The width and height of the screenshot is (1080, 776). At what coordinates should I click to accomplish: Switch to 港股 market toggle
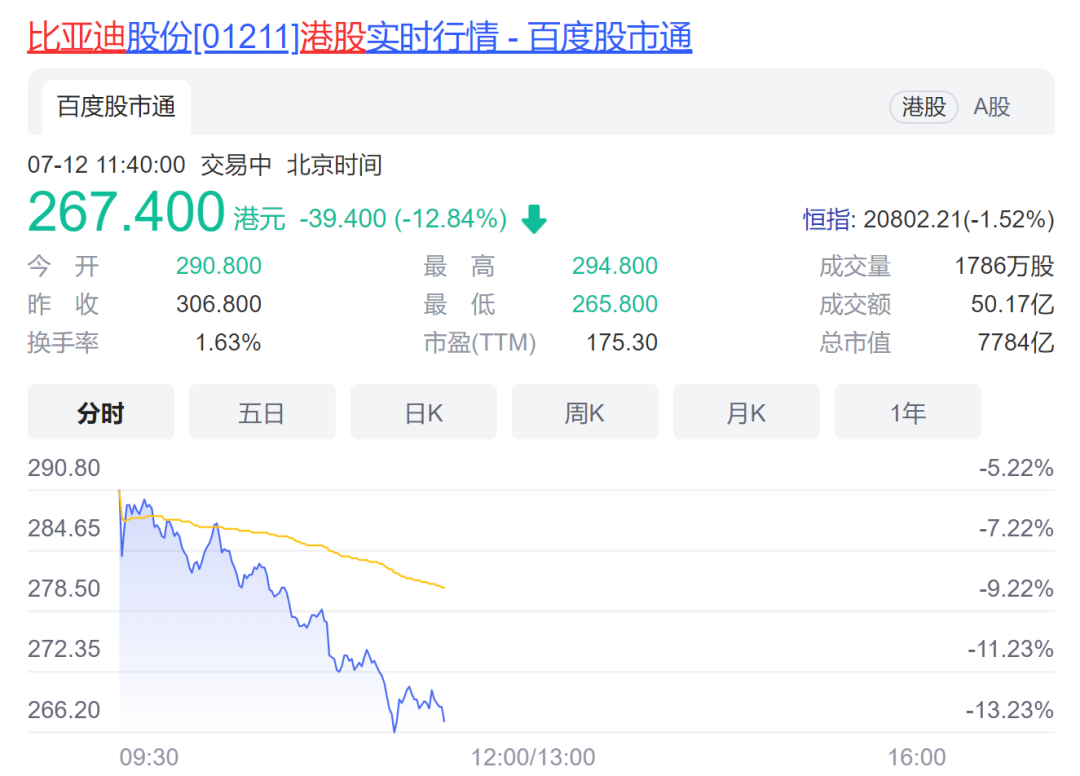point(923,107)
